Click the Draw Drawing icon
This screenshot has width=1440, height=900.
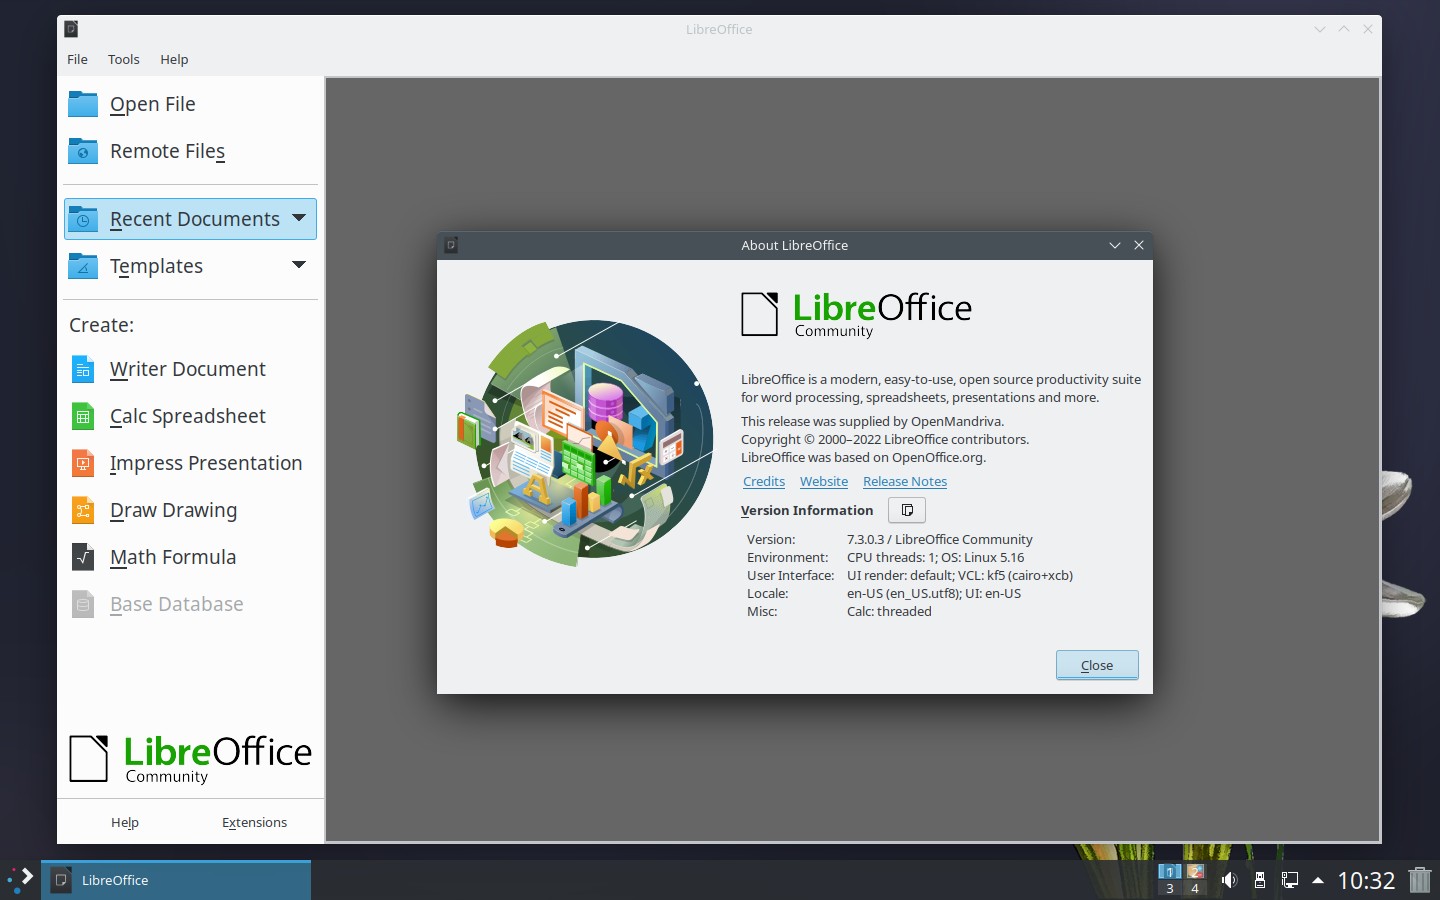pyautogui.click(x=83, y=510)
